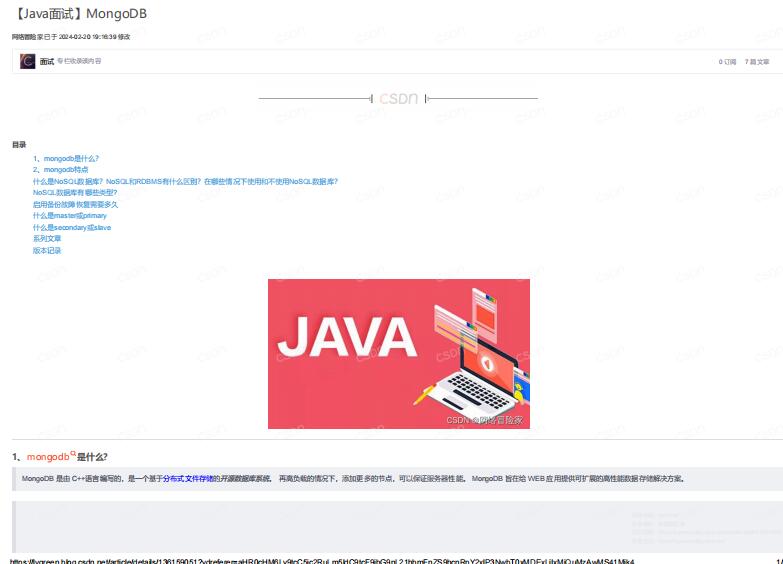Click the page URL in the footer

pos(322,561)
